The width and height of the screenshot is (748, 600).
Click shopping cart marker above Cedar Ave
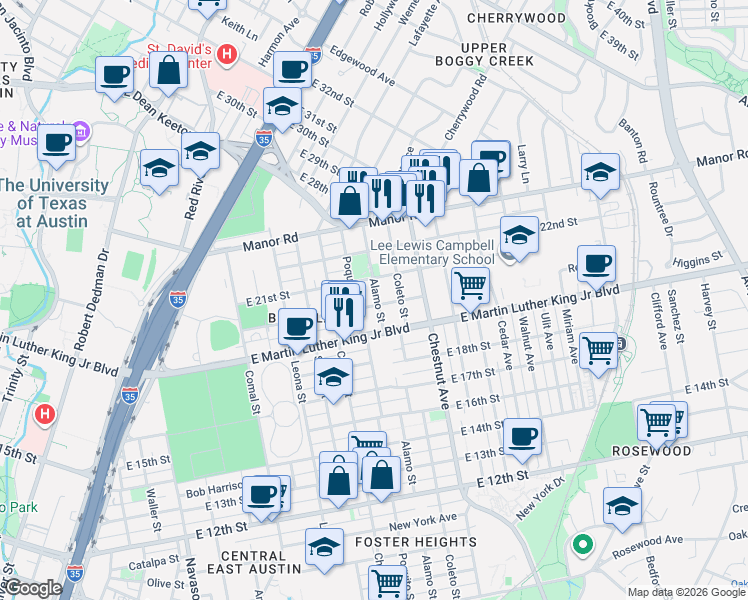point(470,288)
